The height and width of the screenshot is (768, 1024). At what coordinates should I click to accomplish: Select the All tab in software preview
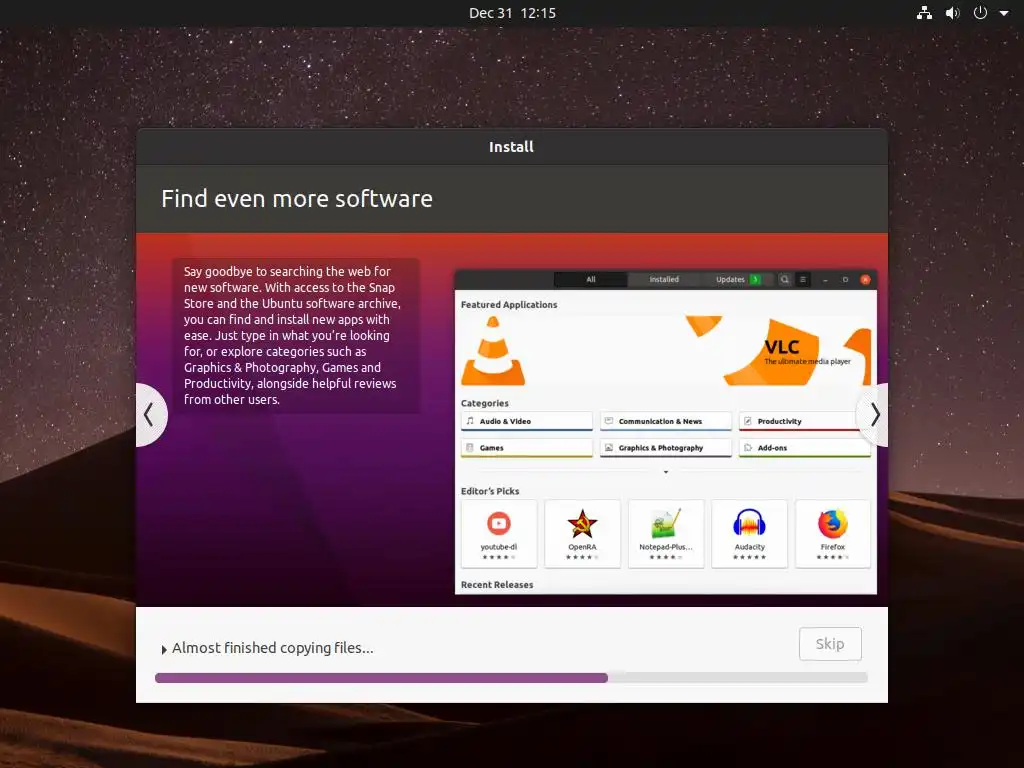pyautogui.click(x=590, y=280)
